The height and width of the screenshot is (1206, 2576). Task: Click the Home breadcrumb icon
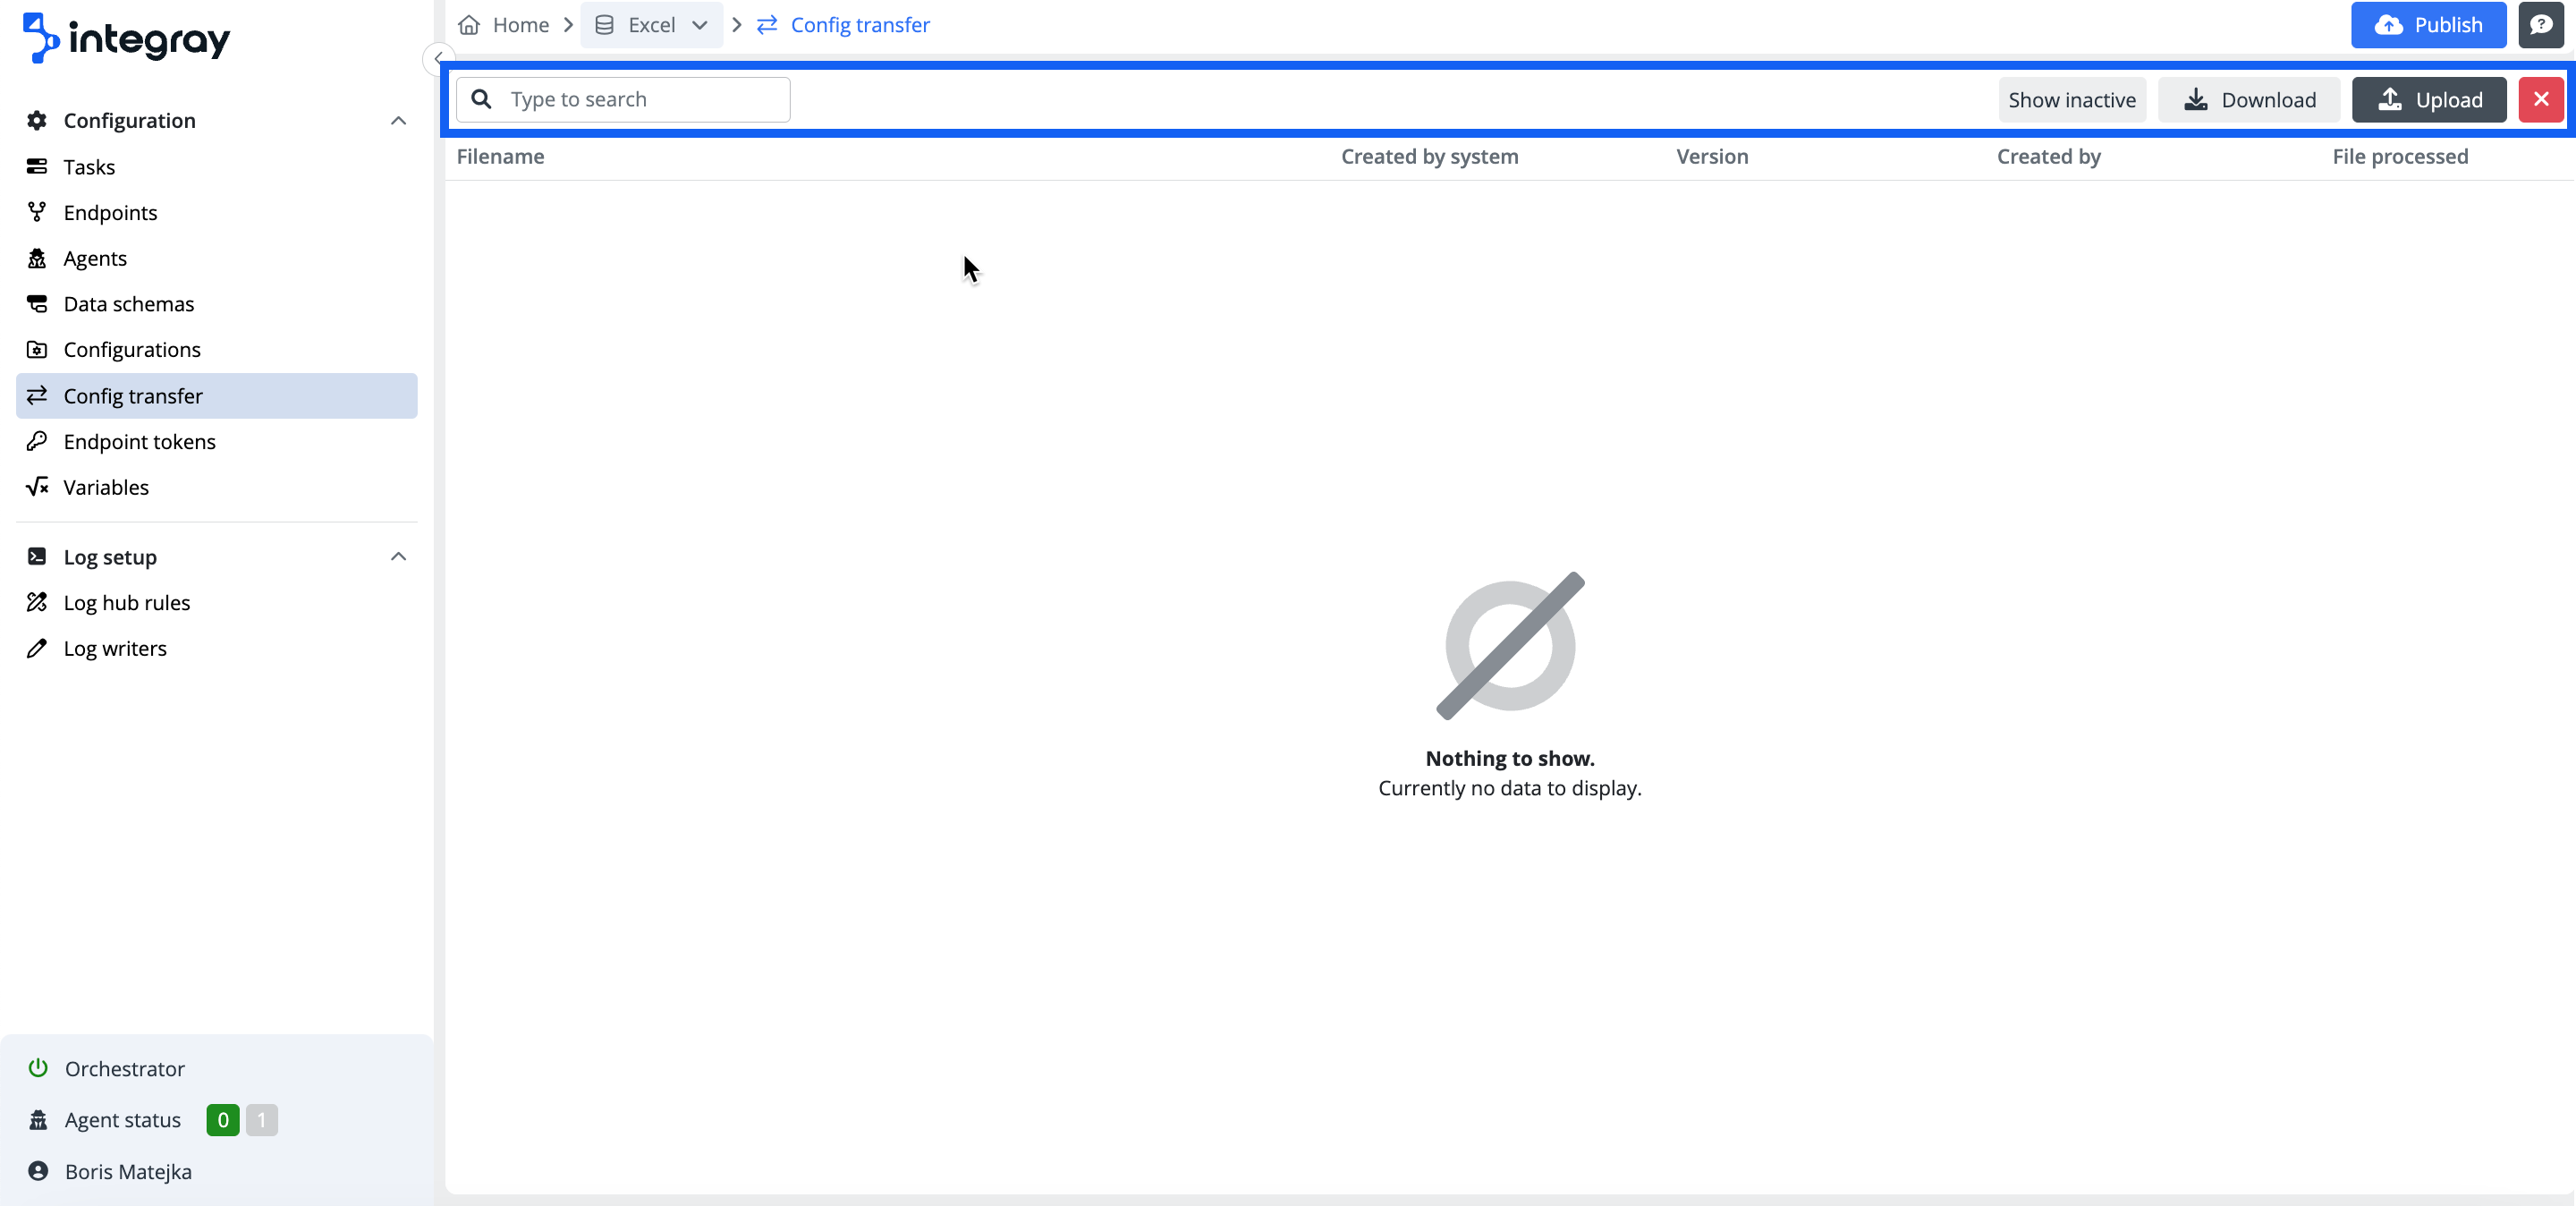pyautogui.click(x=469, y=25)
